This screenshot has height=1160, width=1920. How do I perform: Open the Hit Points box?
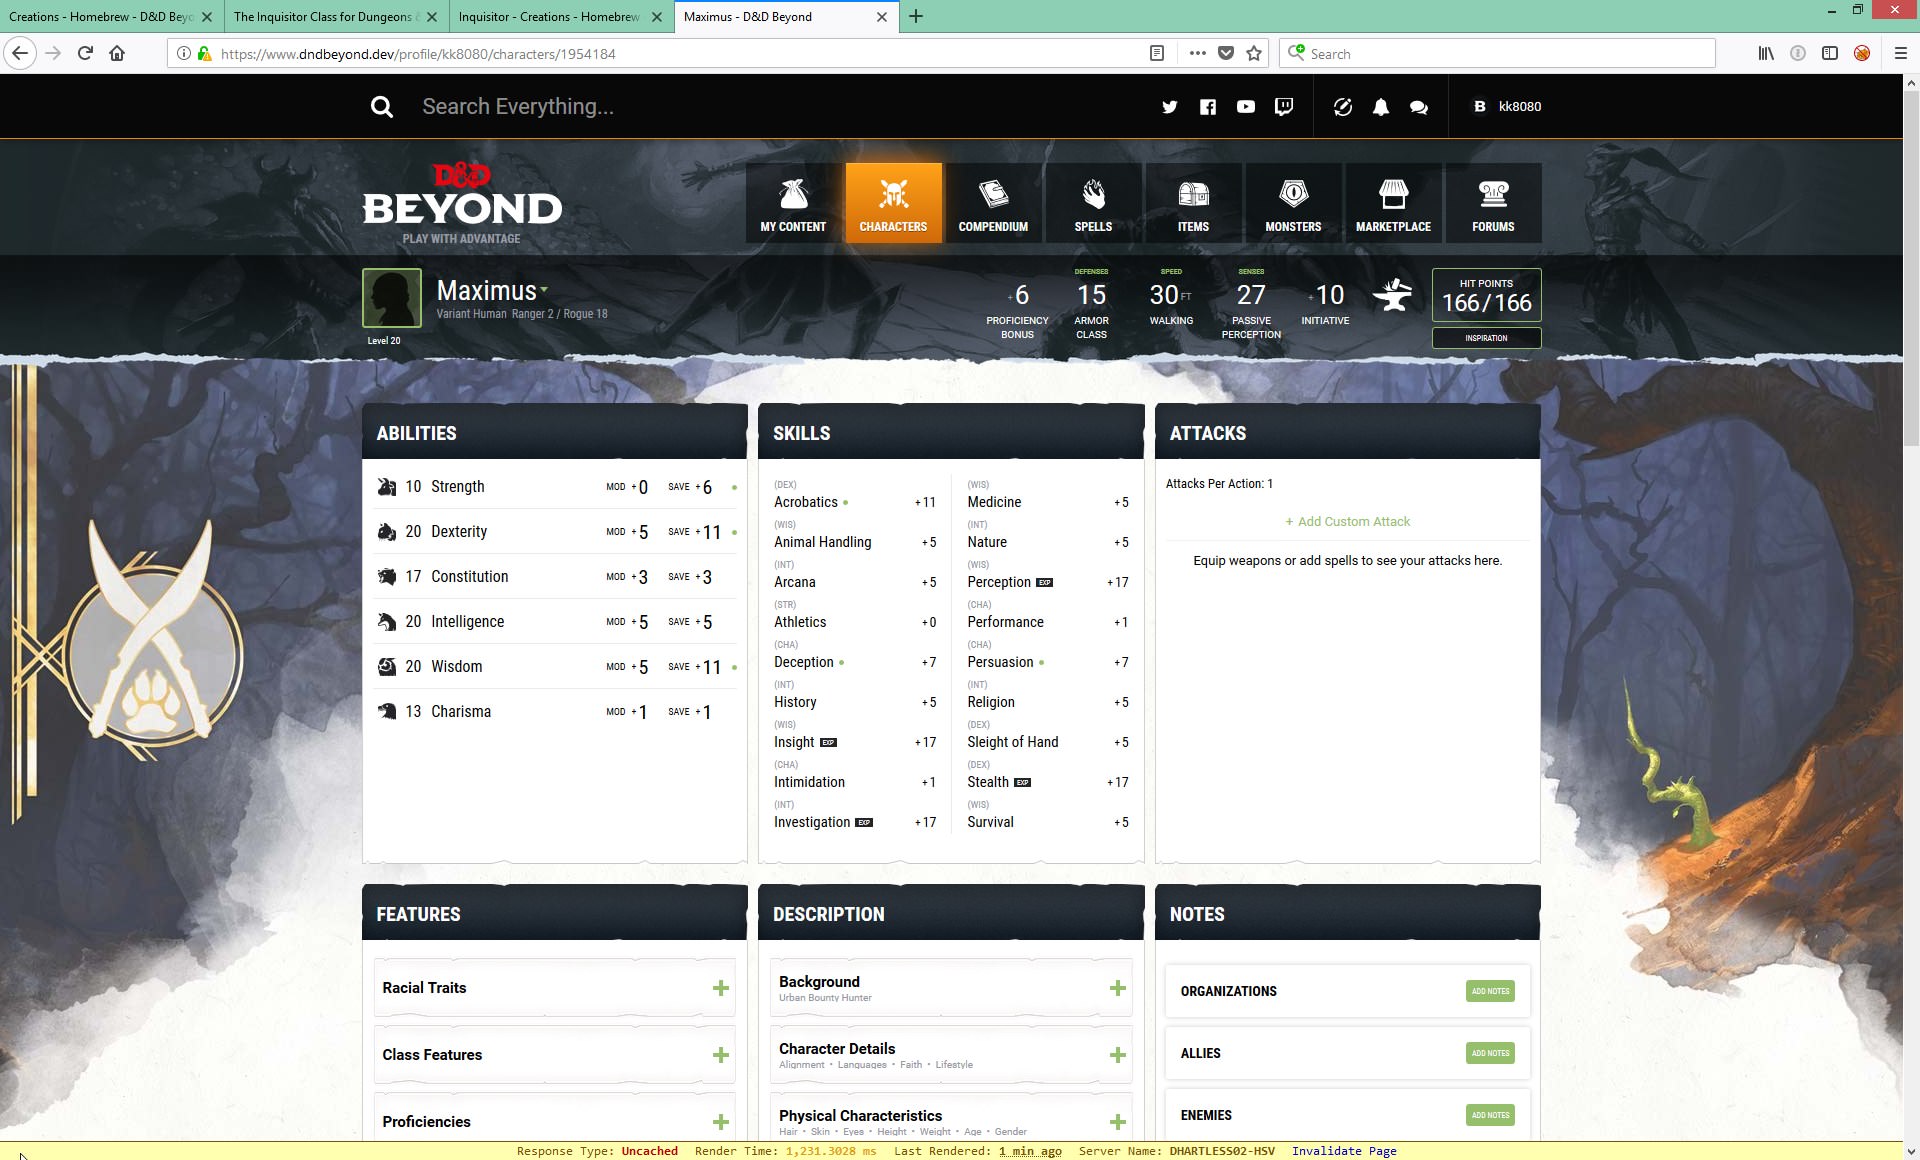coord(1486,295)
